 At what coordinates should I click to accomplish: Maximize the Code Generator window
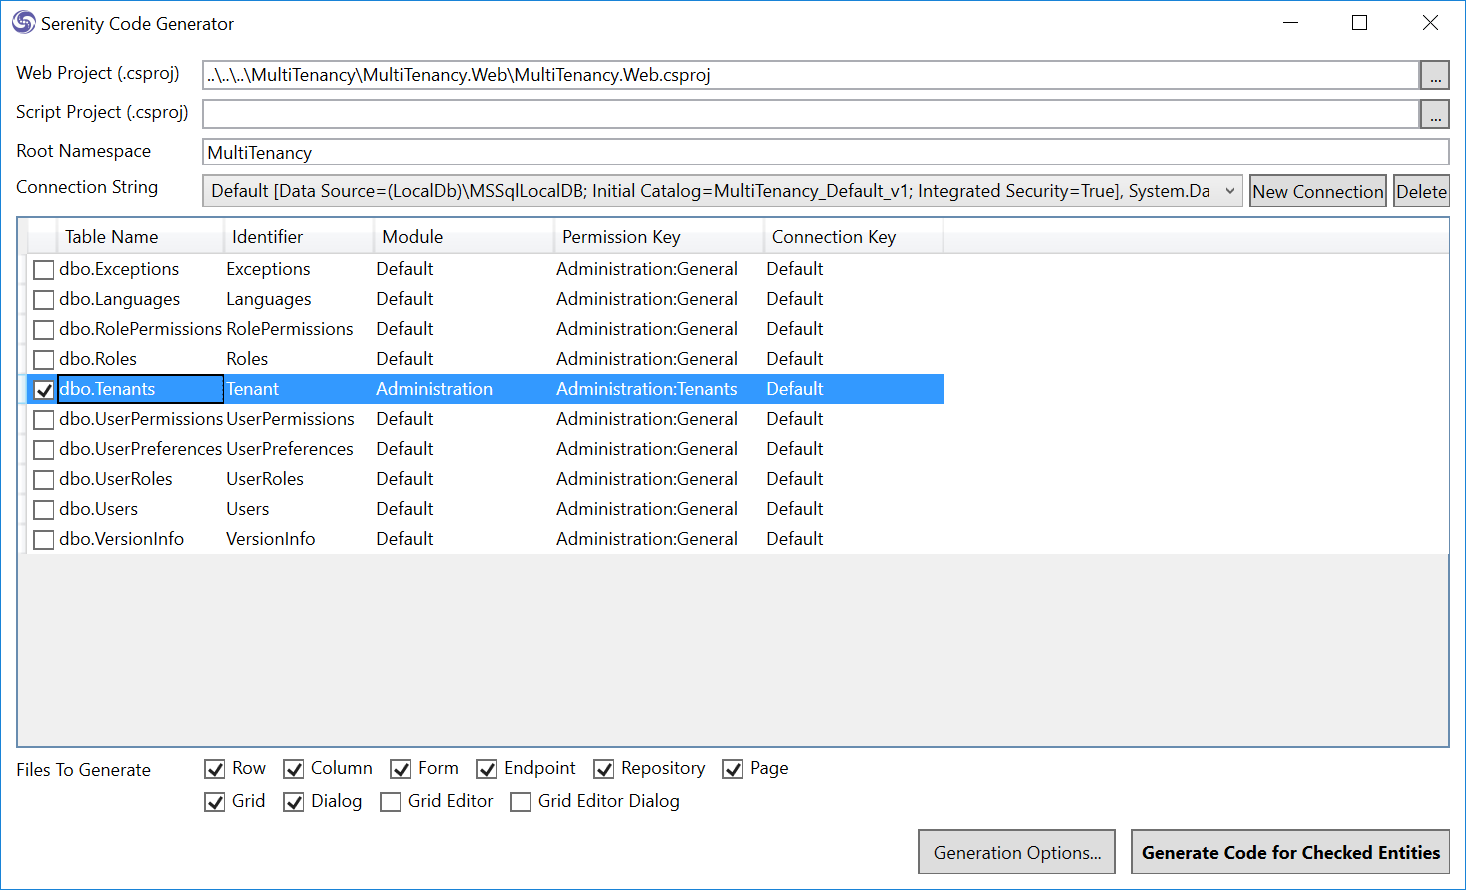pyautogui.click(x=1359, y=23)
